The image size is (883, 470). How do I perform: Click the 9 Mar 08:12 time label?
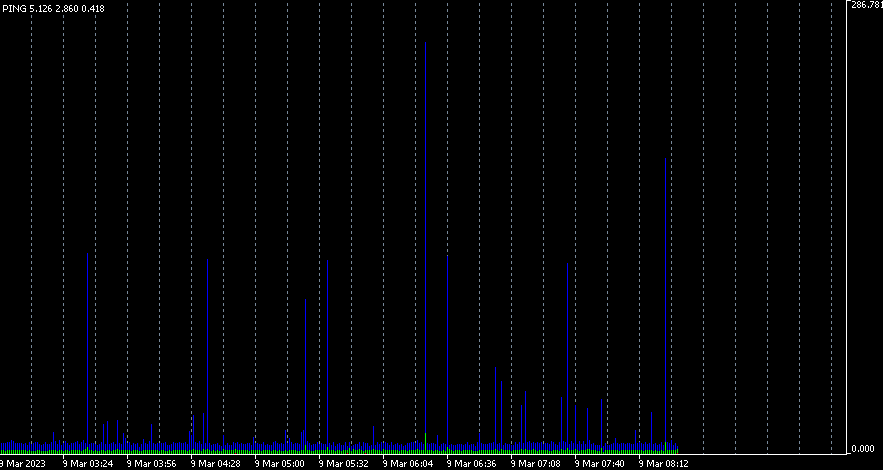pyautogui.click(x=663, y=464)
